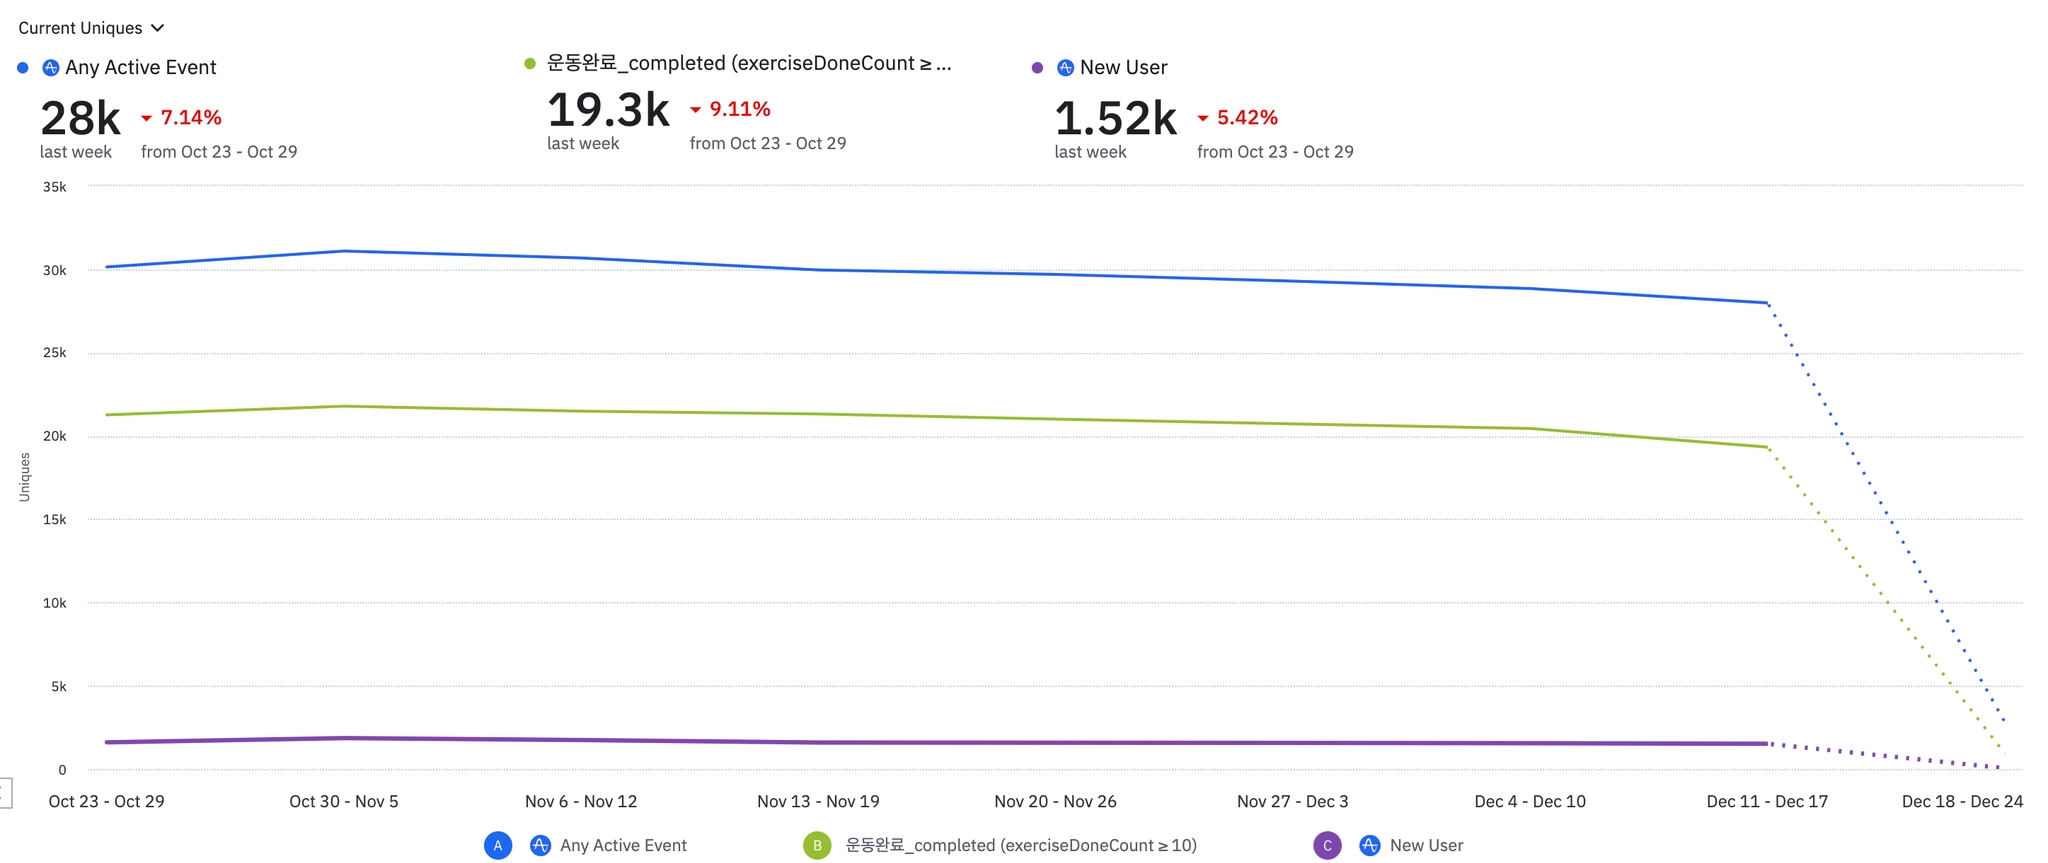
Task: Toggle 운동완료_completed series in bottom legend
Action: (x=1020, y=845)
